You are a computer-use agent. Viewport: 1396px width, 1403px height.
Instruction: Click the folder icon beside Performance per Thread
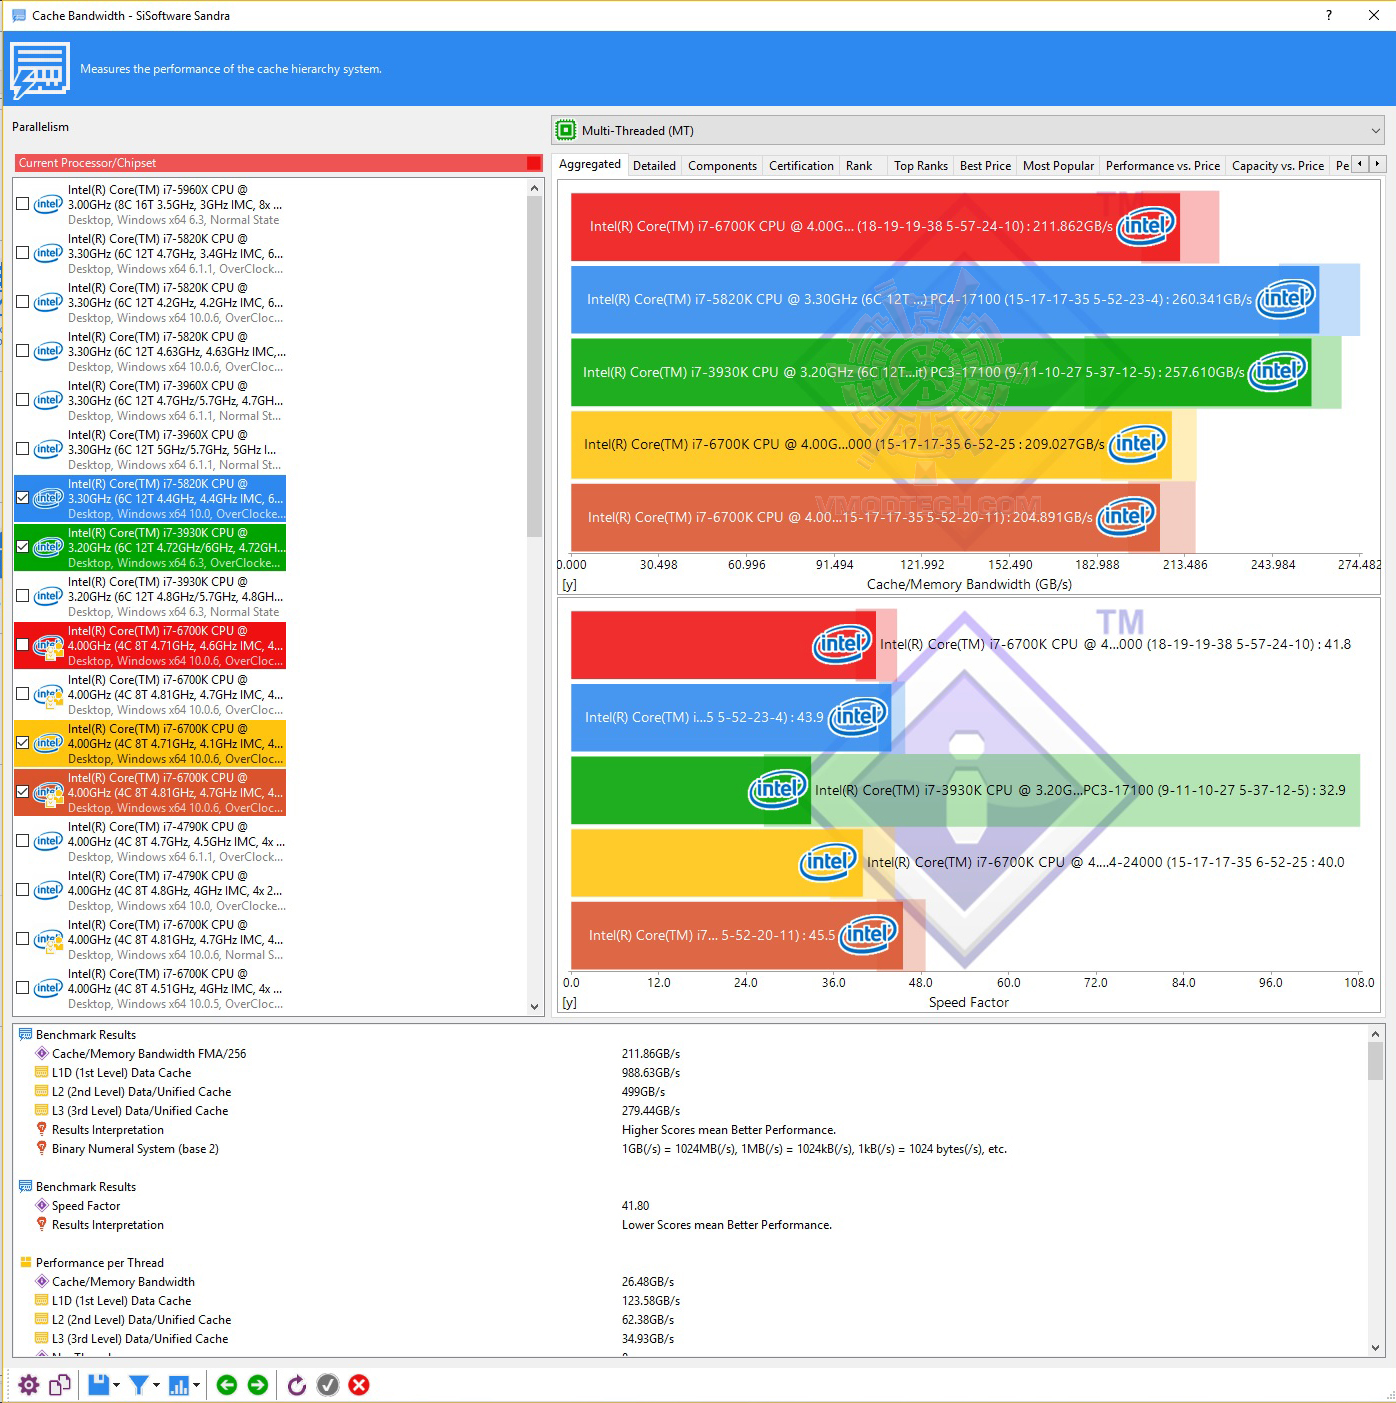tap(26, 1262)
